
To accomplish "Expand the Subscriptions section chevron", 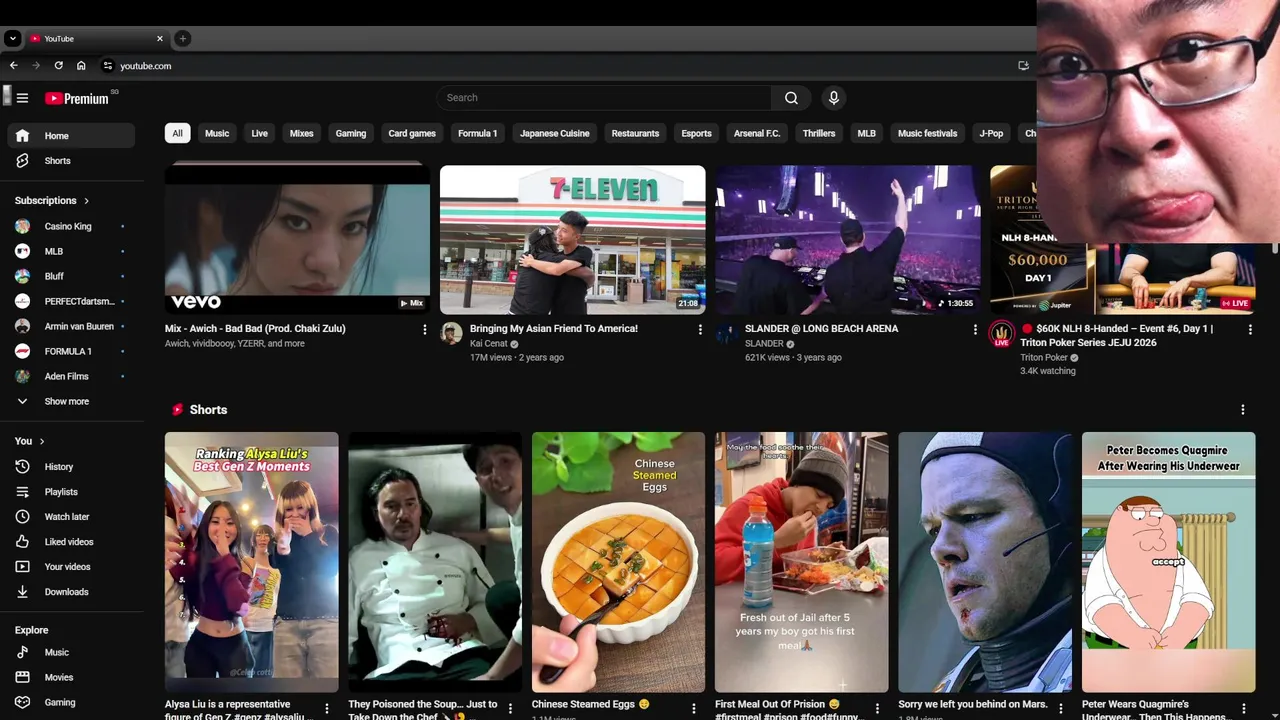I will click(86, 201).
